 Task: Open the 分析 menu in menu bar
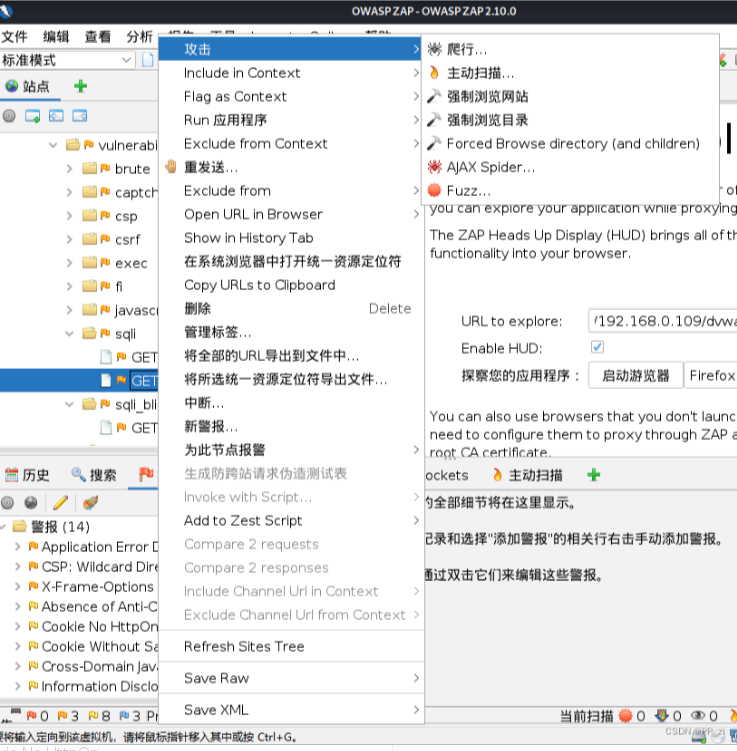point(139,36)
